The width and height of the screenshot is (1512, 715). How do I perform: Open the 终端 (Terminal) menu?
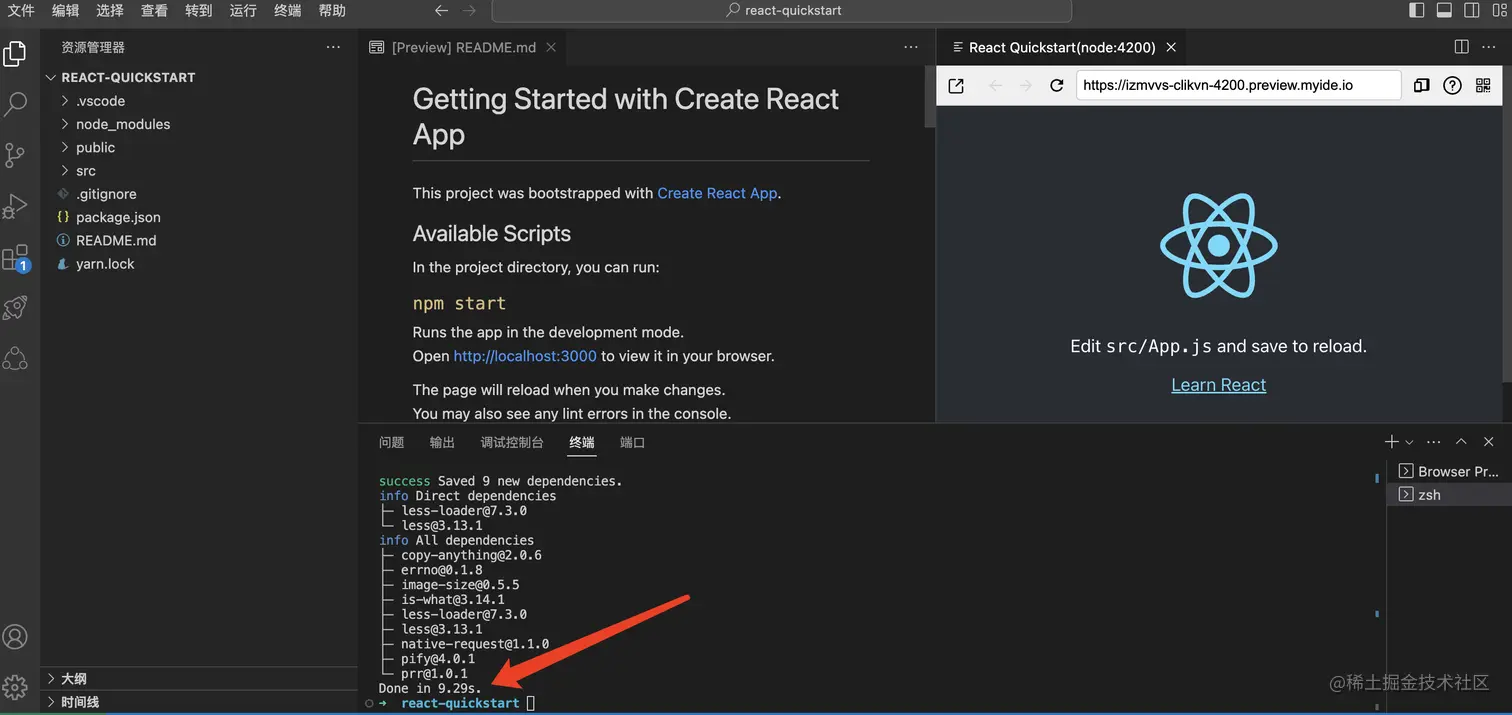(x=287, y=11)
